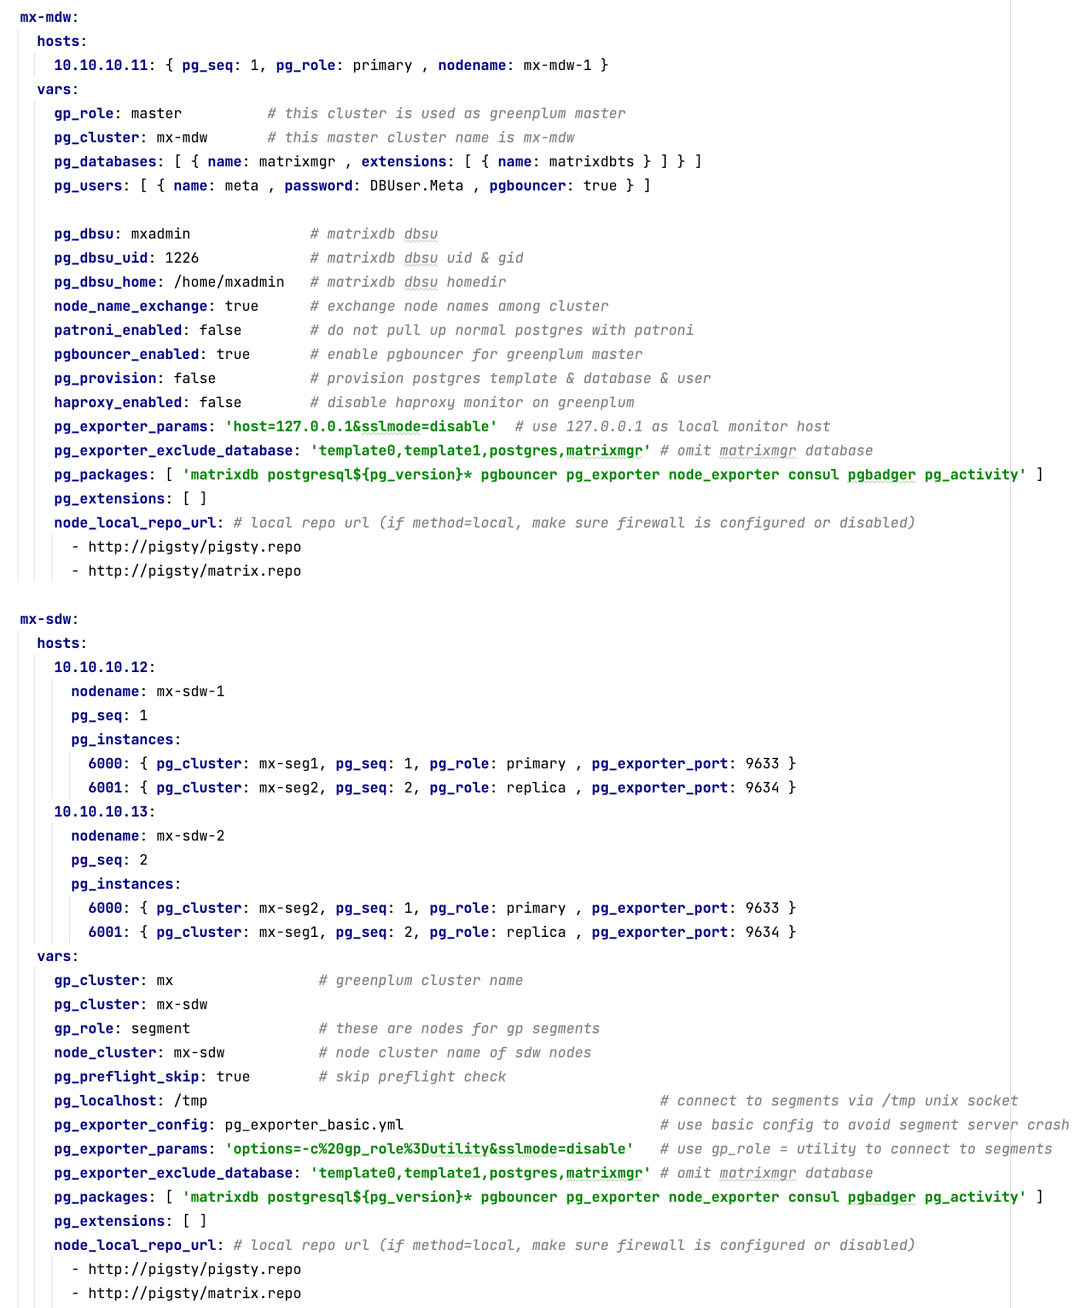Select the value 'pg_exporter_basic.yml'
1080x1308 pixels.
coord(314,1124)
